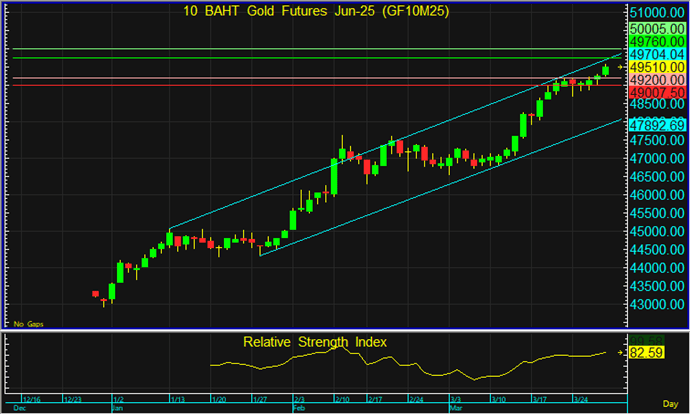Click the light green 50005.00 level label
The height and width of the screenshot is (415, 691).
[656, 30]
